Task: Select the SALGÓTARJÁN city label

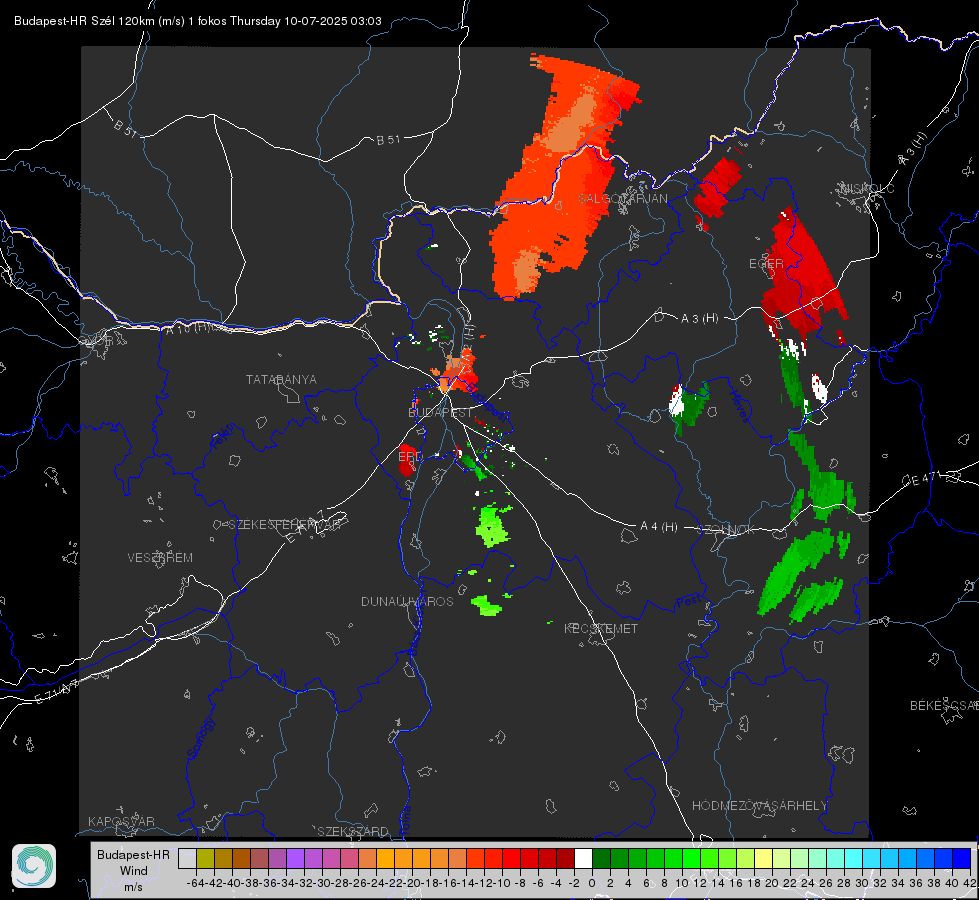Action: click(622, 199)
